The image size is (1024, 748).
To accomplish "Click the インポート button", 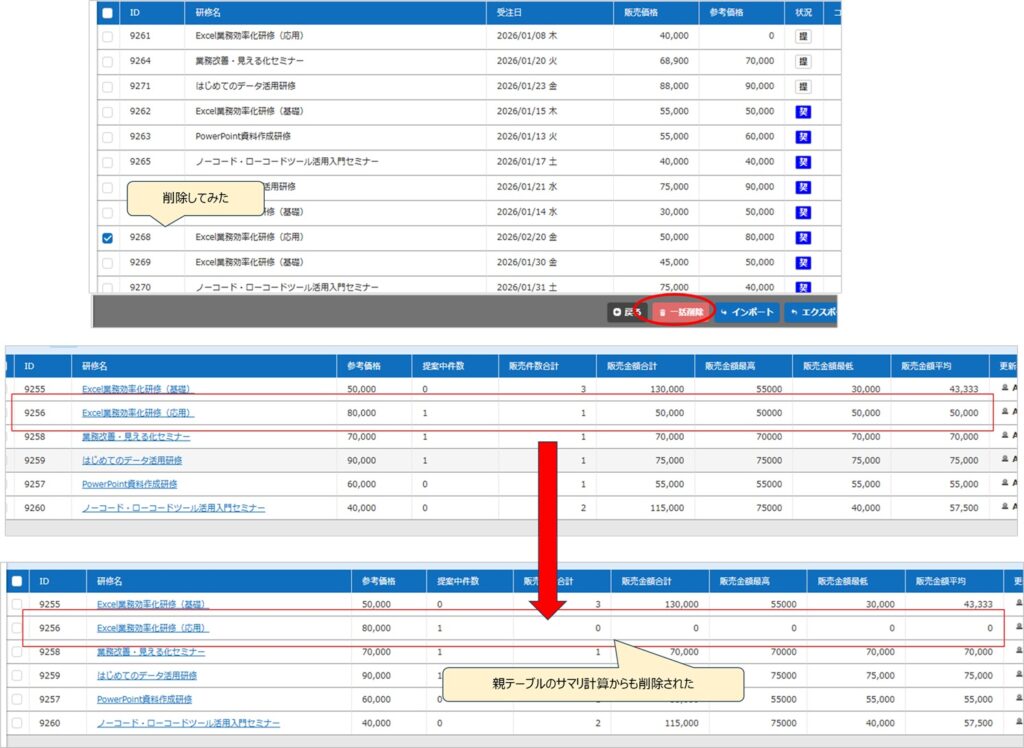I will pyautogui.click(x=747, y=312).
